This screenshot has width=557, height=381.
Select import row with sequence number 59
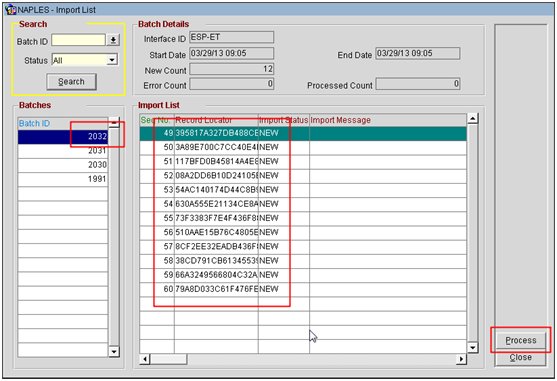pos(303,276)
